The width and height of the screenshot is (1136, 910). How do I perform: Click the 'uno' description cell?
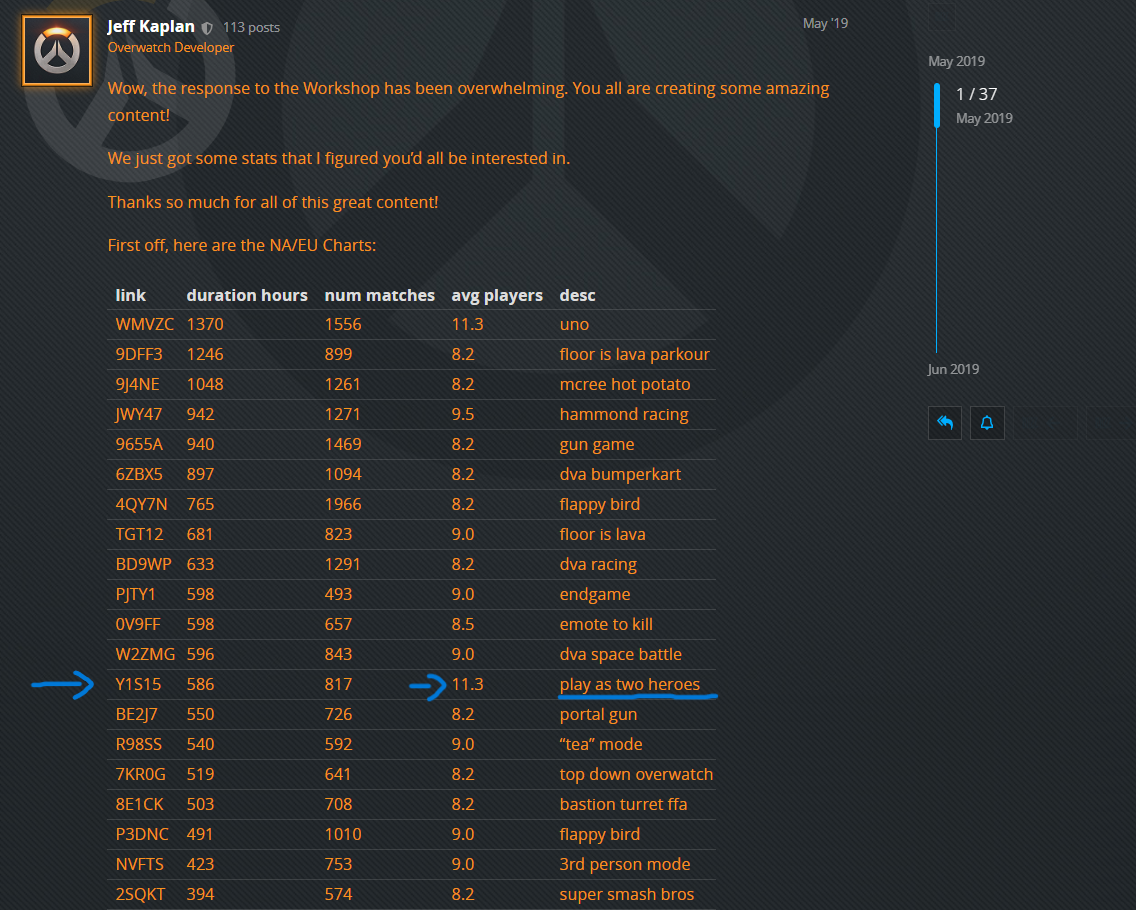click(x=575, y=325)
